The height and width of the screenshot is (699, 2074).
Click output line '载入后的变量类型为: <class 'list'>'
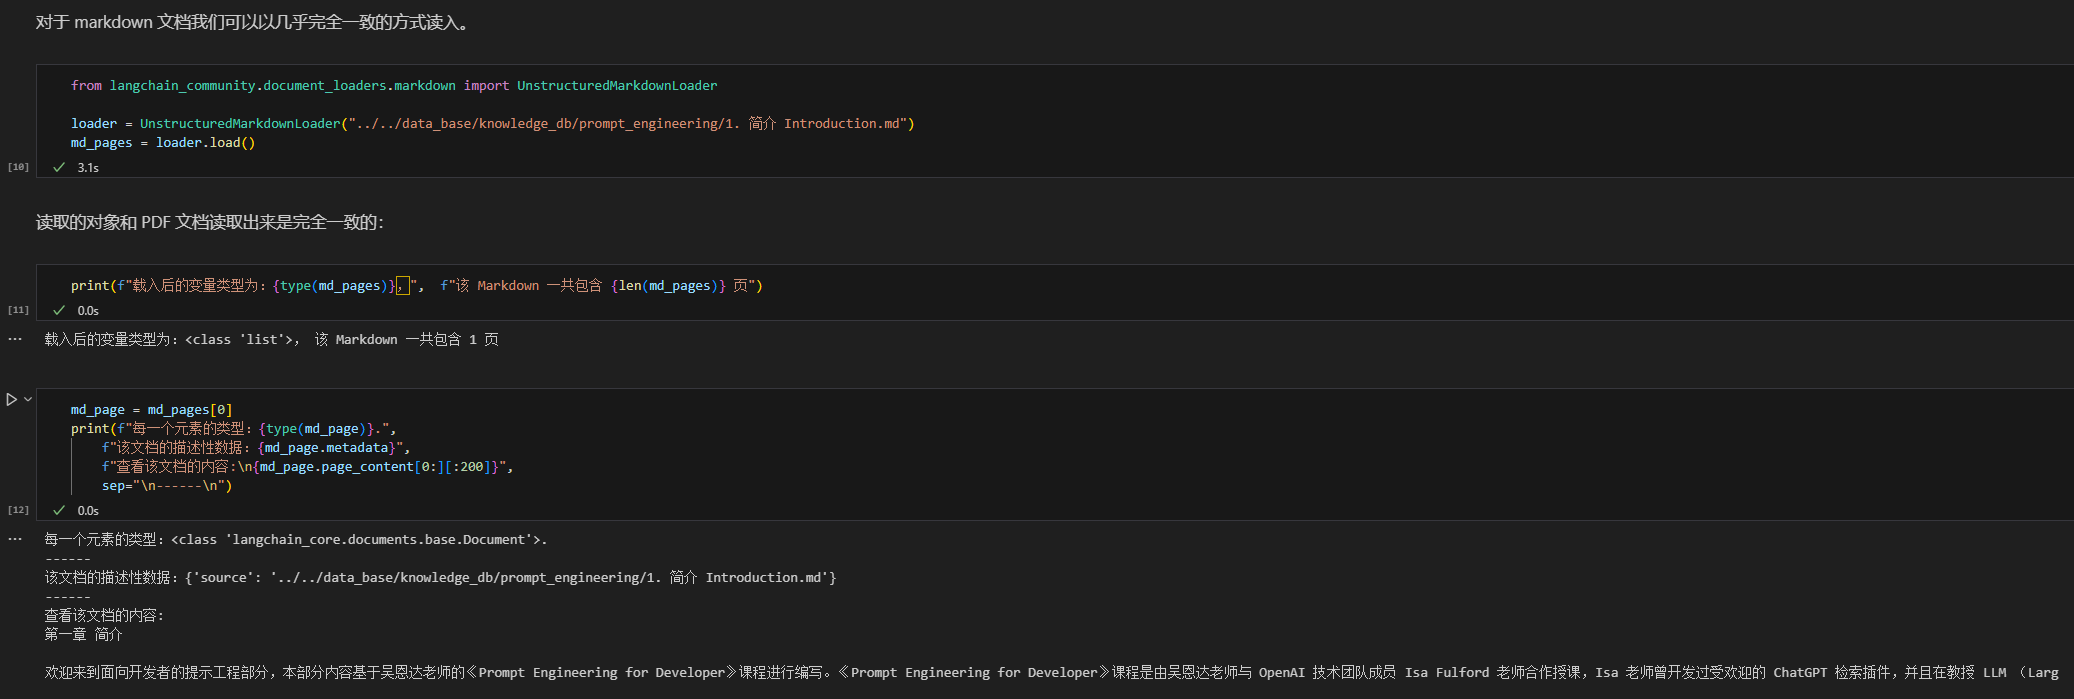tap(271, 340)
